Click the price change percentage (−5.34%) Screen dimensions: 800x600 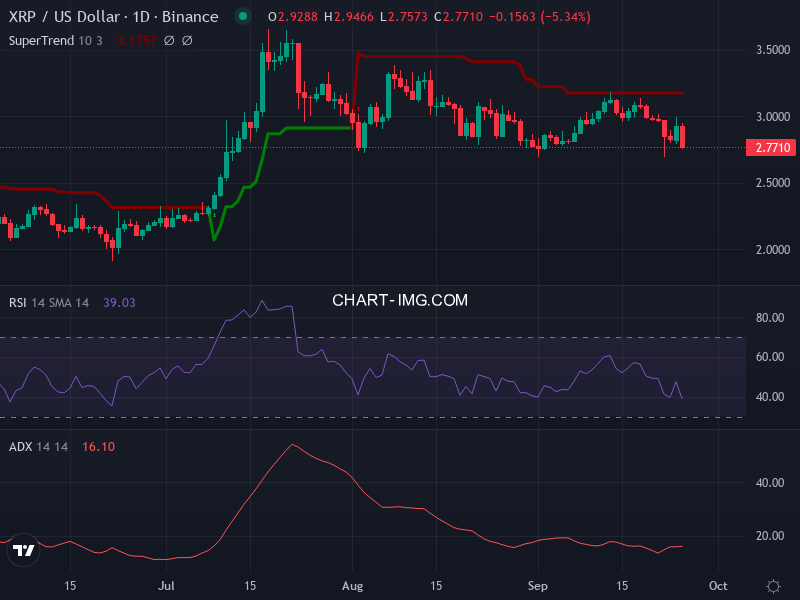point(562,17)
